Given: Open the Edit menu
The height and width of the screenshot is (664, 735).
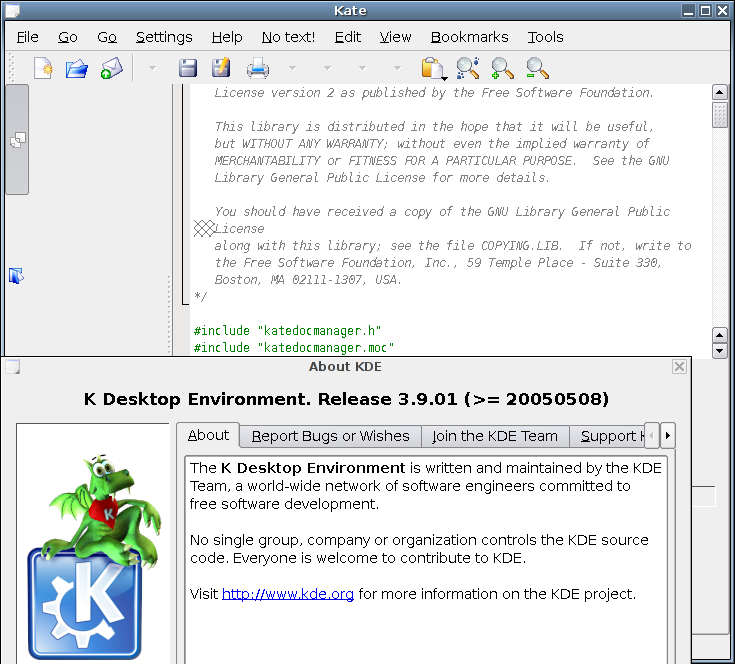Looking at the screenshot, I should (x=348, y=37).
